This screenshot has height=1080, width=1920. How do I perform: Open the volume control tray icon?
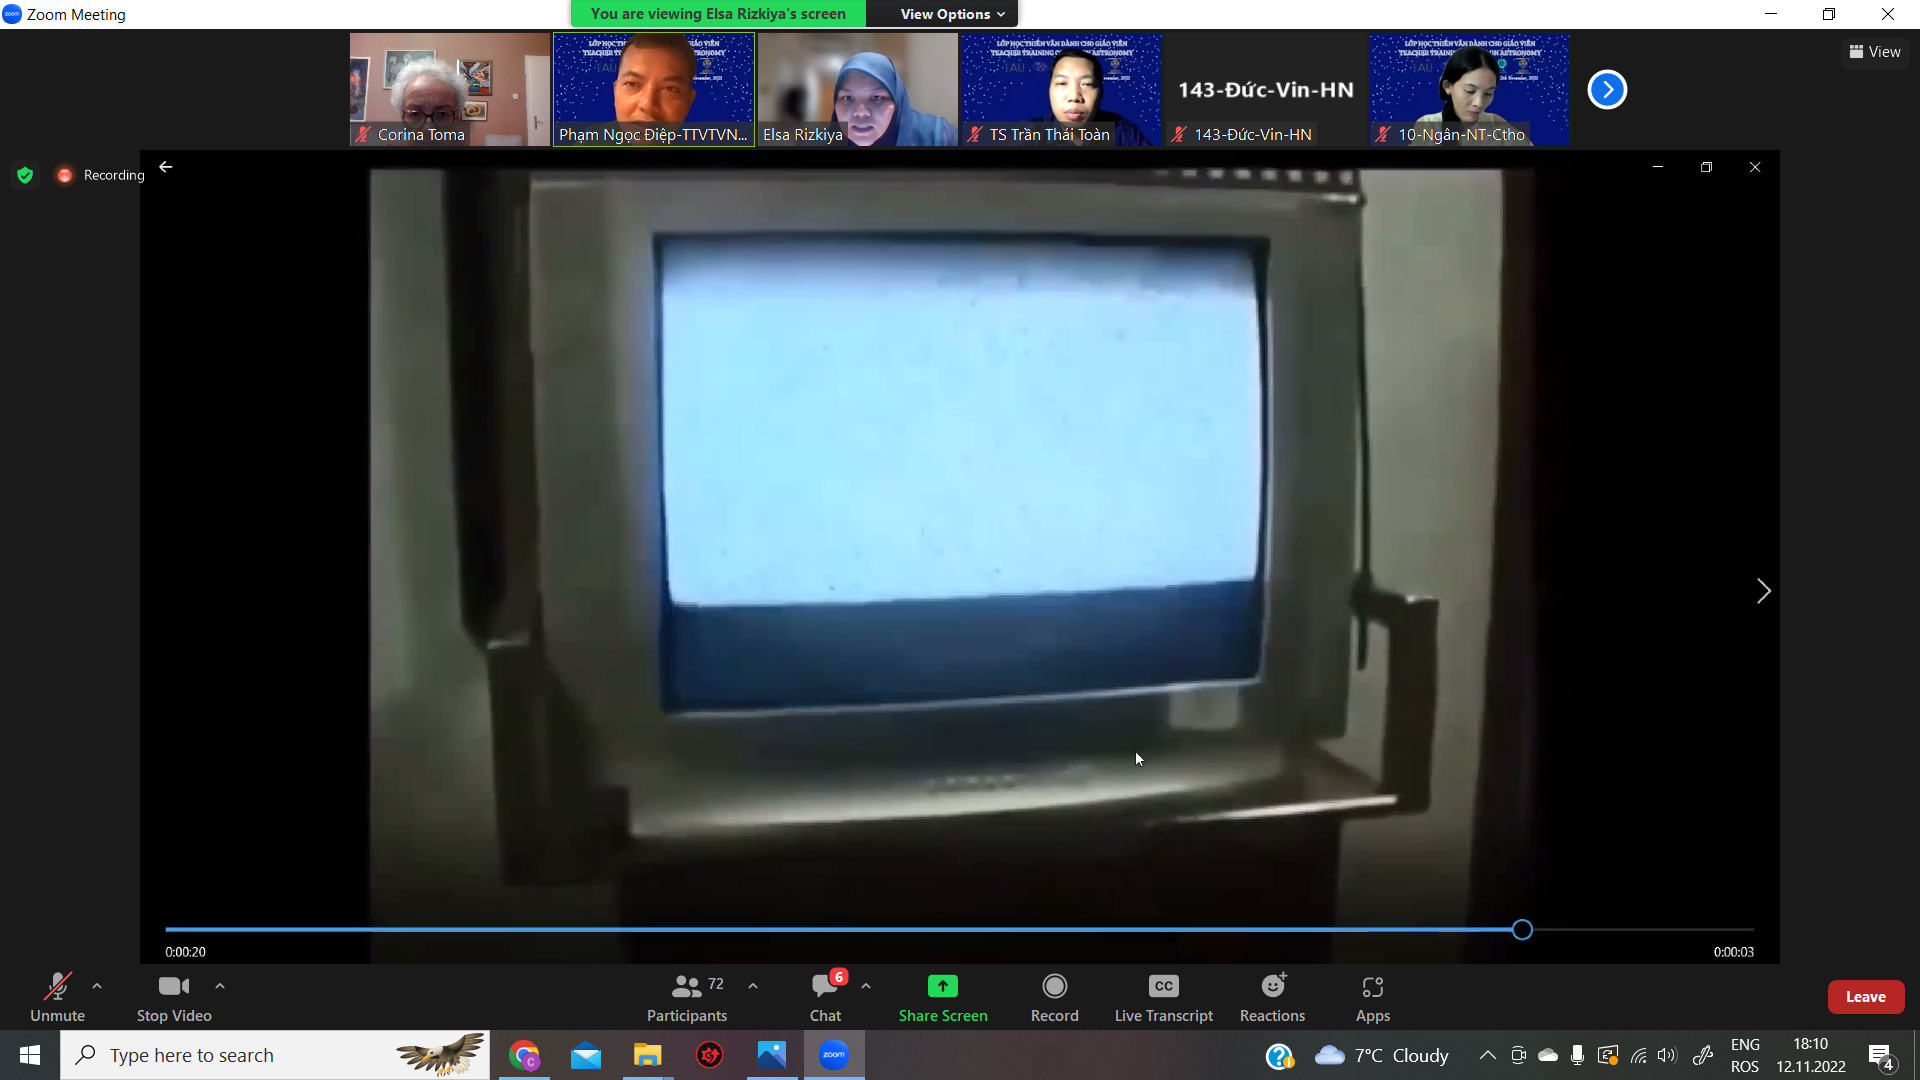pos(1667,1055)
